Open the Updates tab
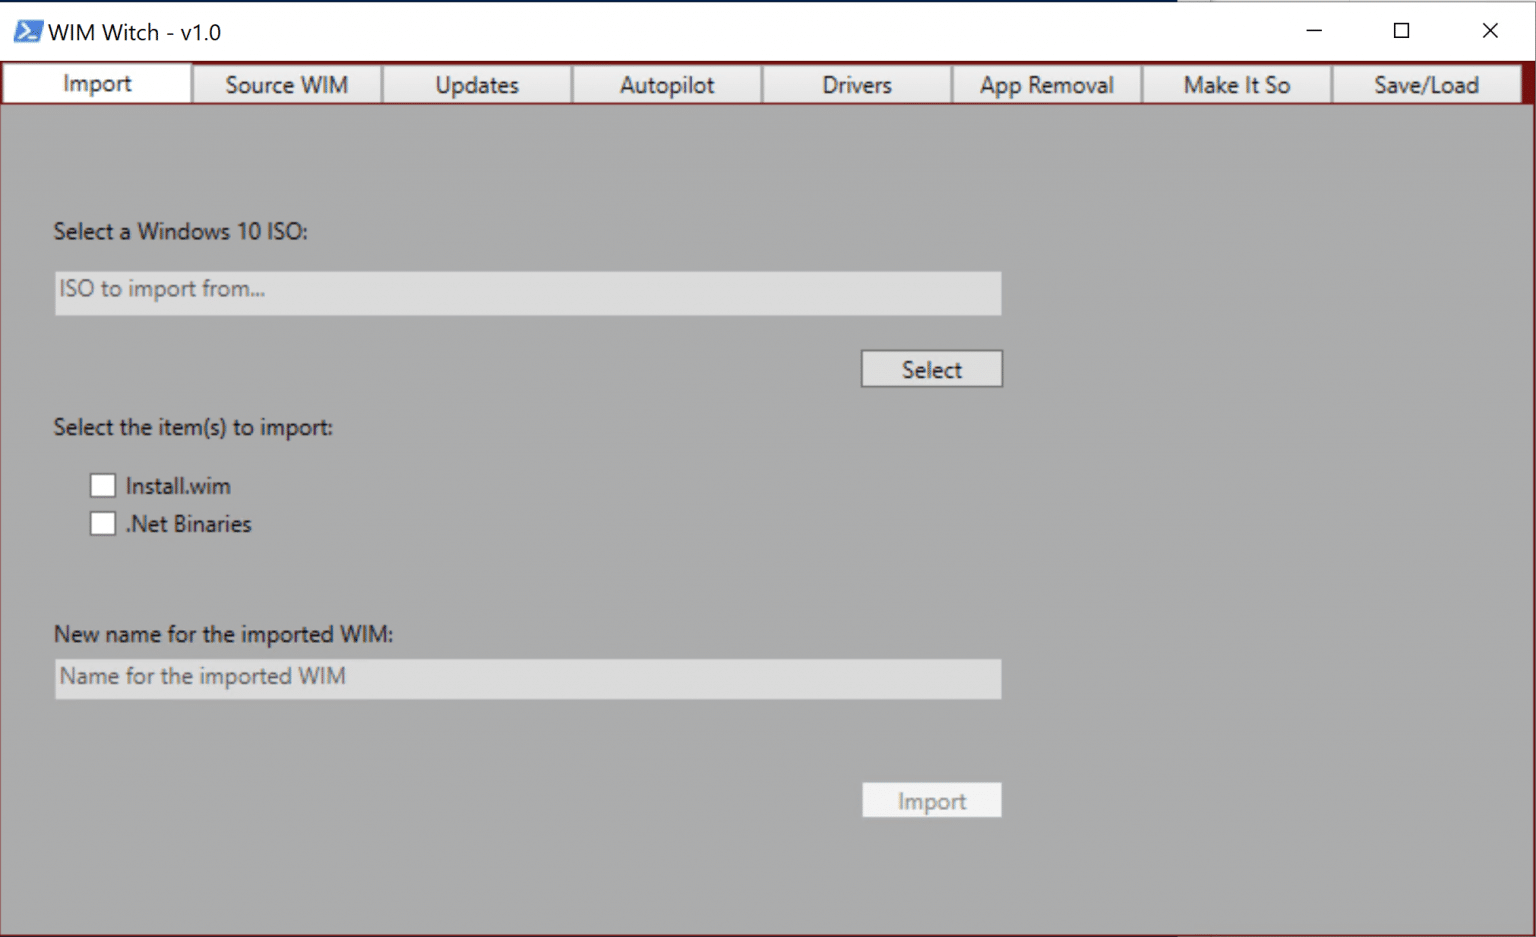The width and height of the screenshot is (1536, 937). coord(476,84)
